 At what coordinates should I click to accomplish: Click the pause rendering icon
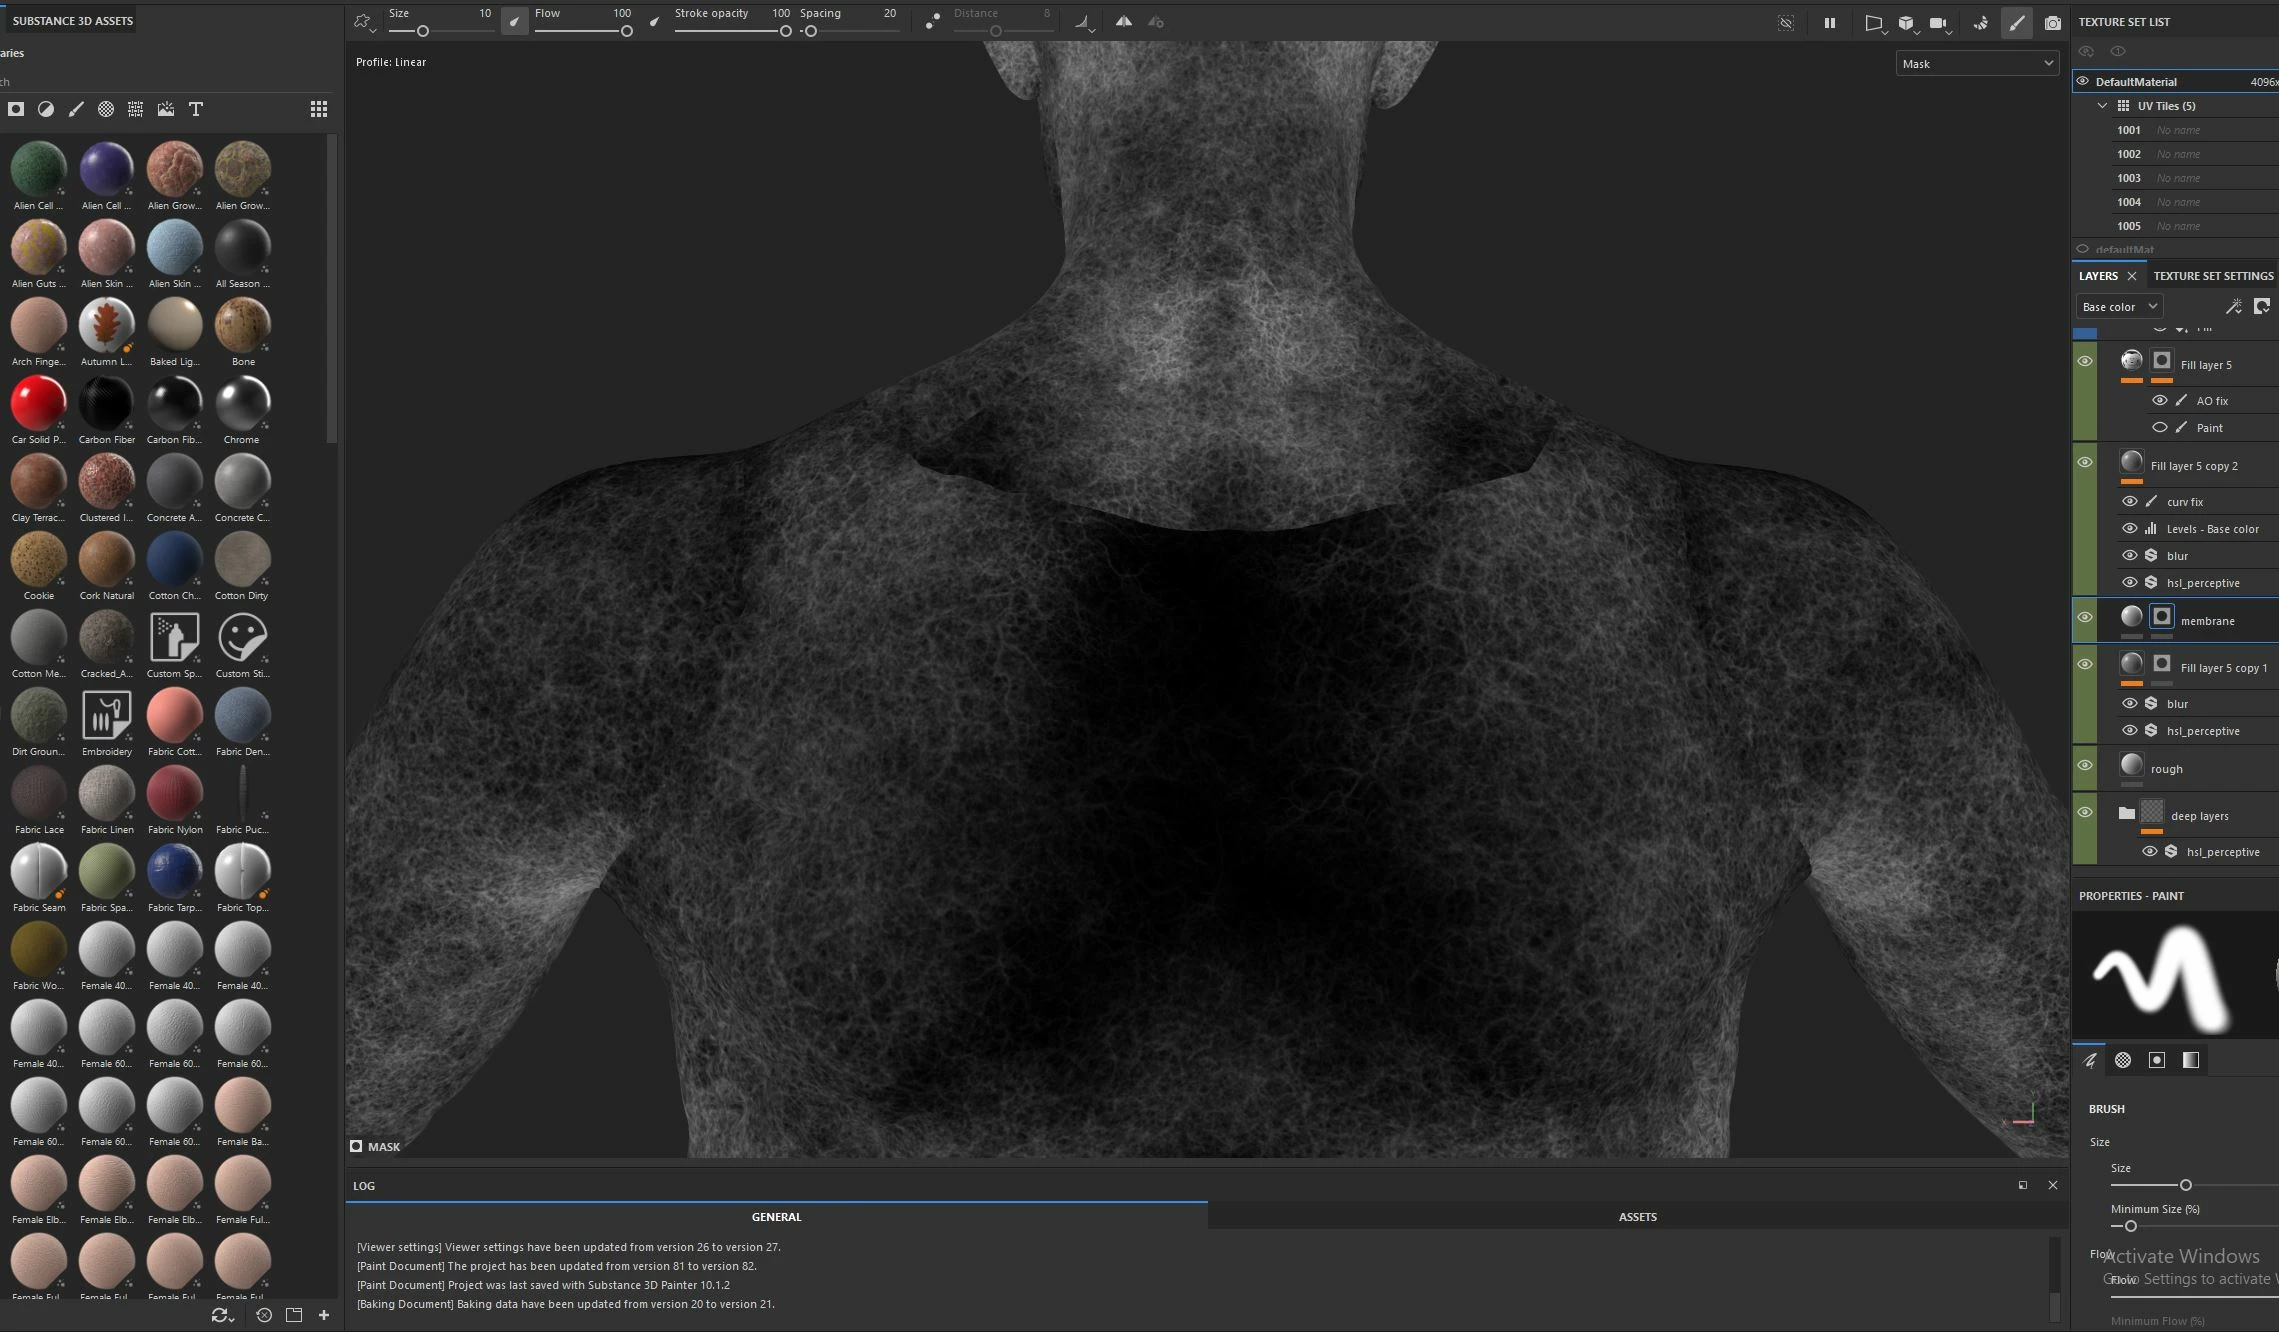click(1829, 23)
